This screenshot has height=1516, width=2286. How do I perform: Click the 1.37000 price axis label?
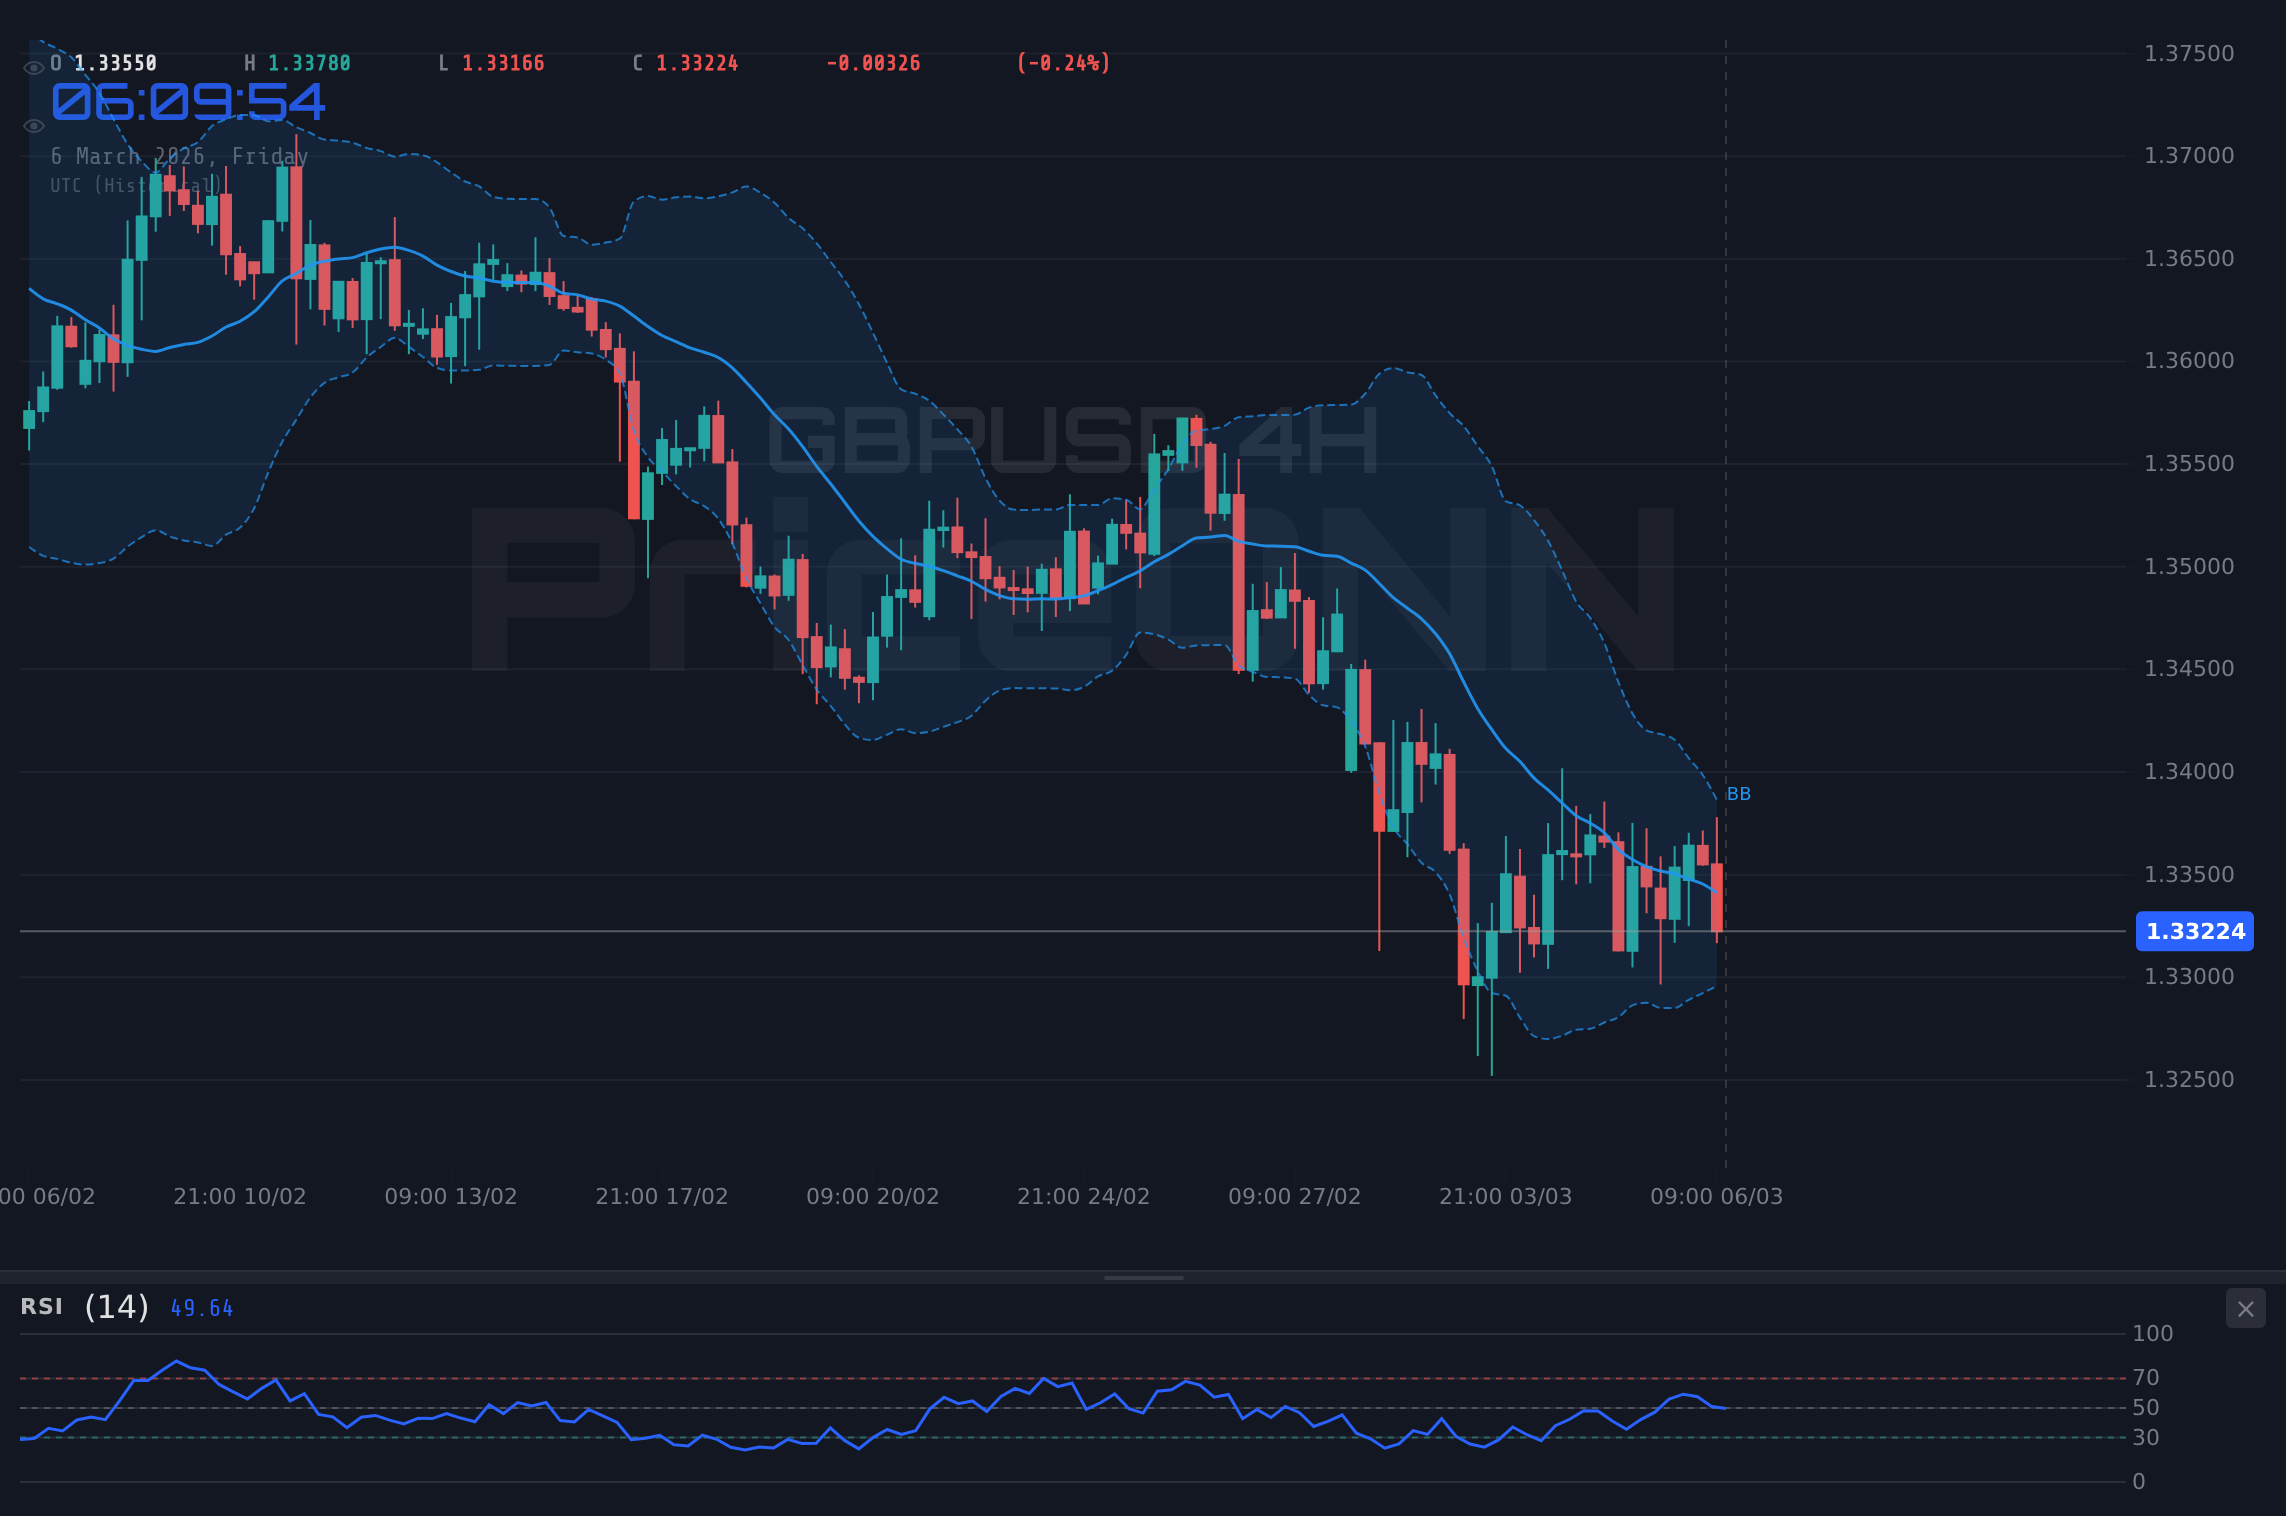(x=2189, y=156)
